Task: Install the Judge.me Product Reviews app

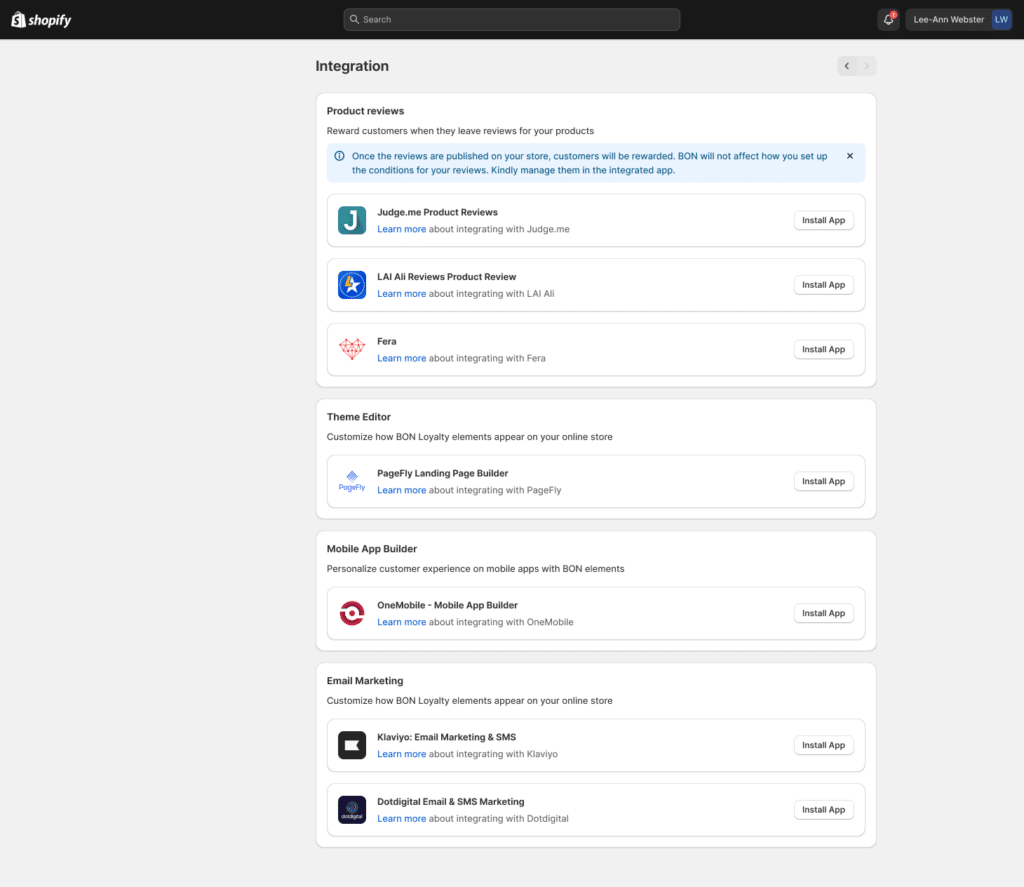Action: [823, 220]
